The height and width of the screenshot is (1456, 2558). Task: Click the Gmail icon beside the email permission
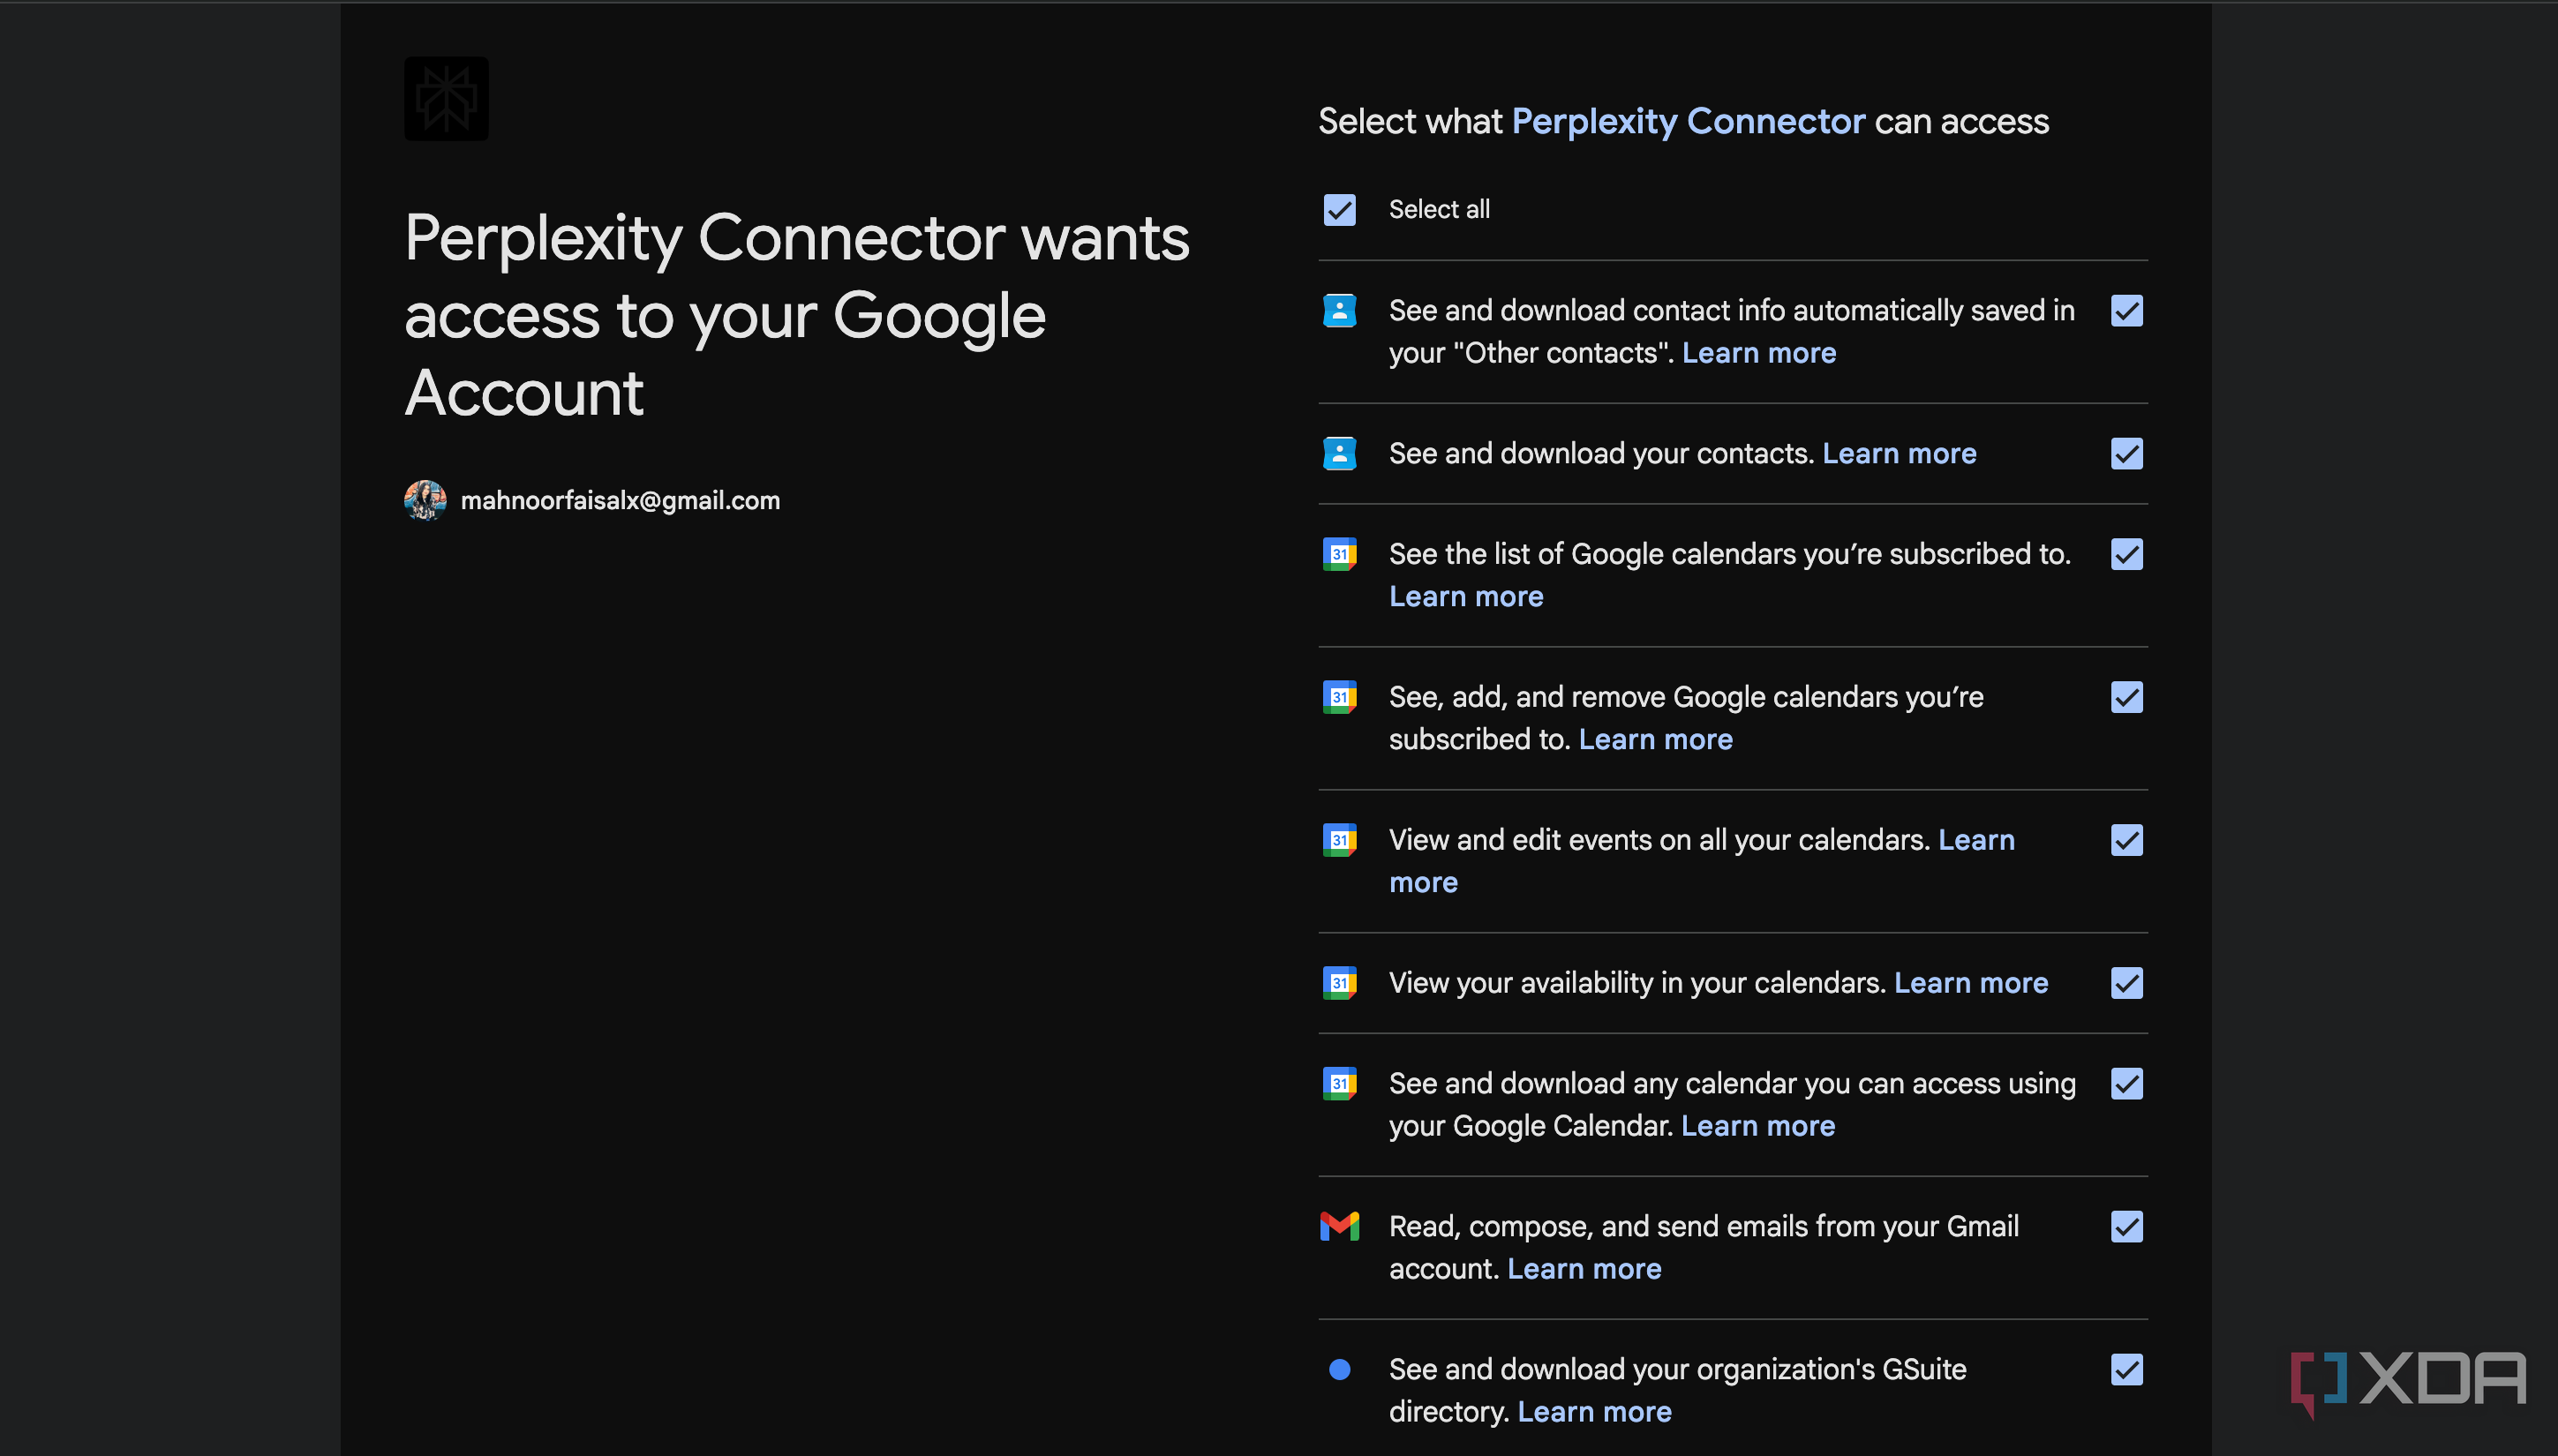tap(1339, 1226)
